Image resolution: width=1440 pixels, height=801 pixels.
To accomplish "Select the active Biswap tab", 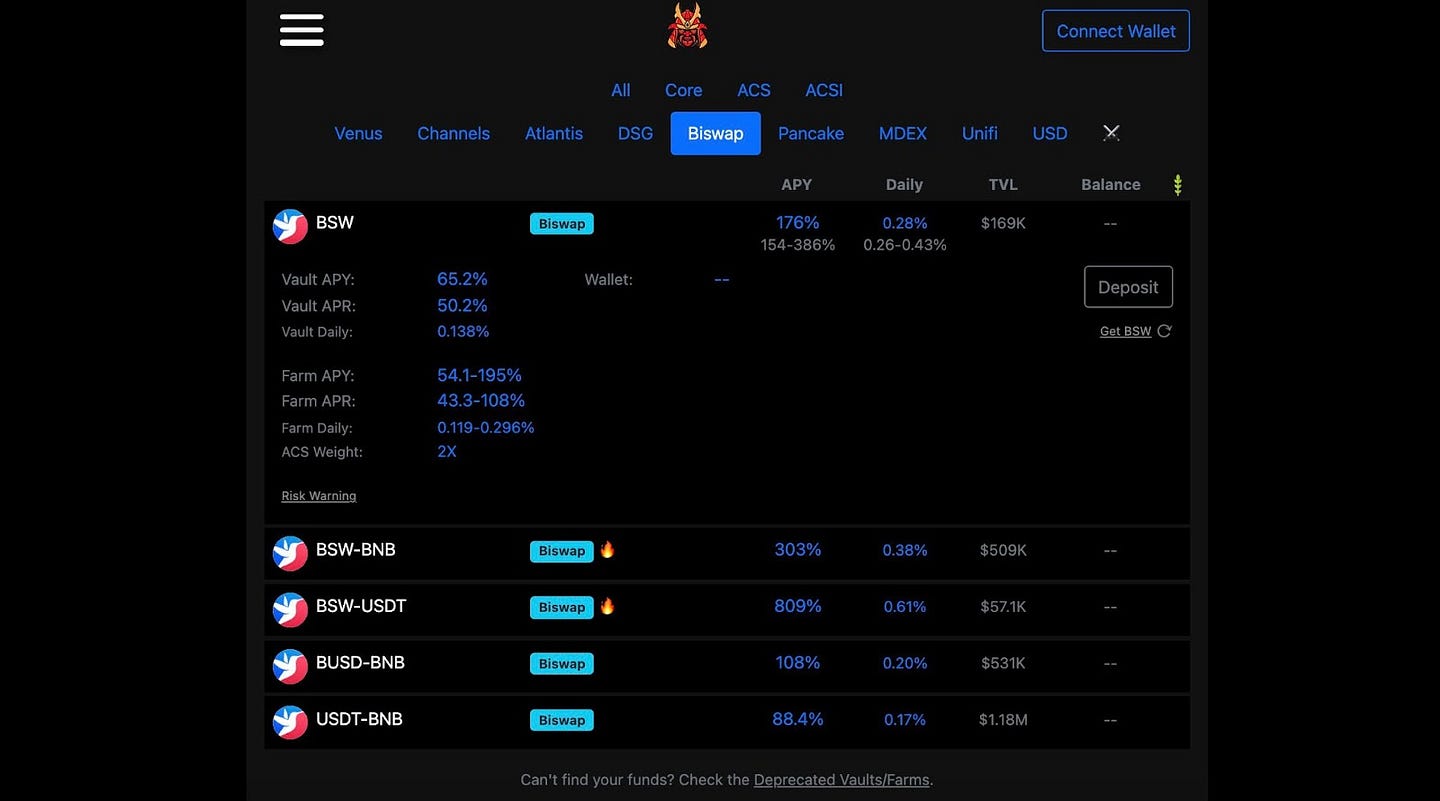I will [x=715, y=133].
